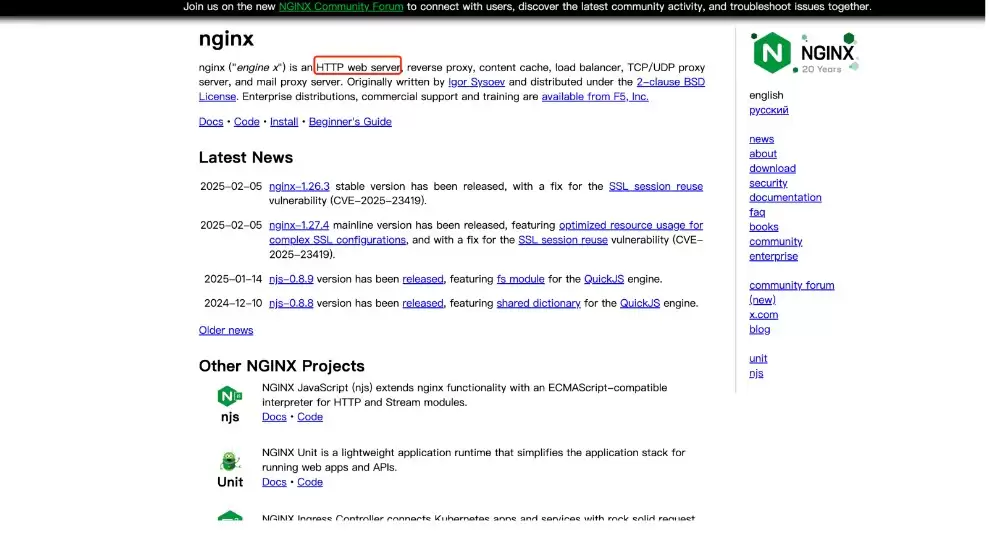This screenshot has height=538, width=989.
Task: Open 'faq' in the sidebar
Action: point(757,212)
